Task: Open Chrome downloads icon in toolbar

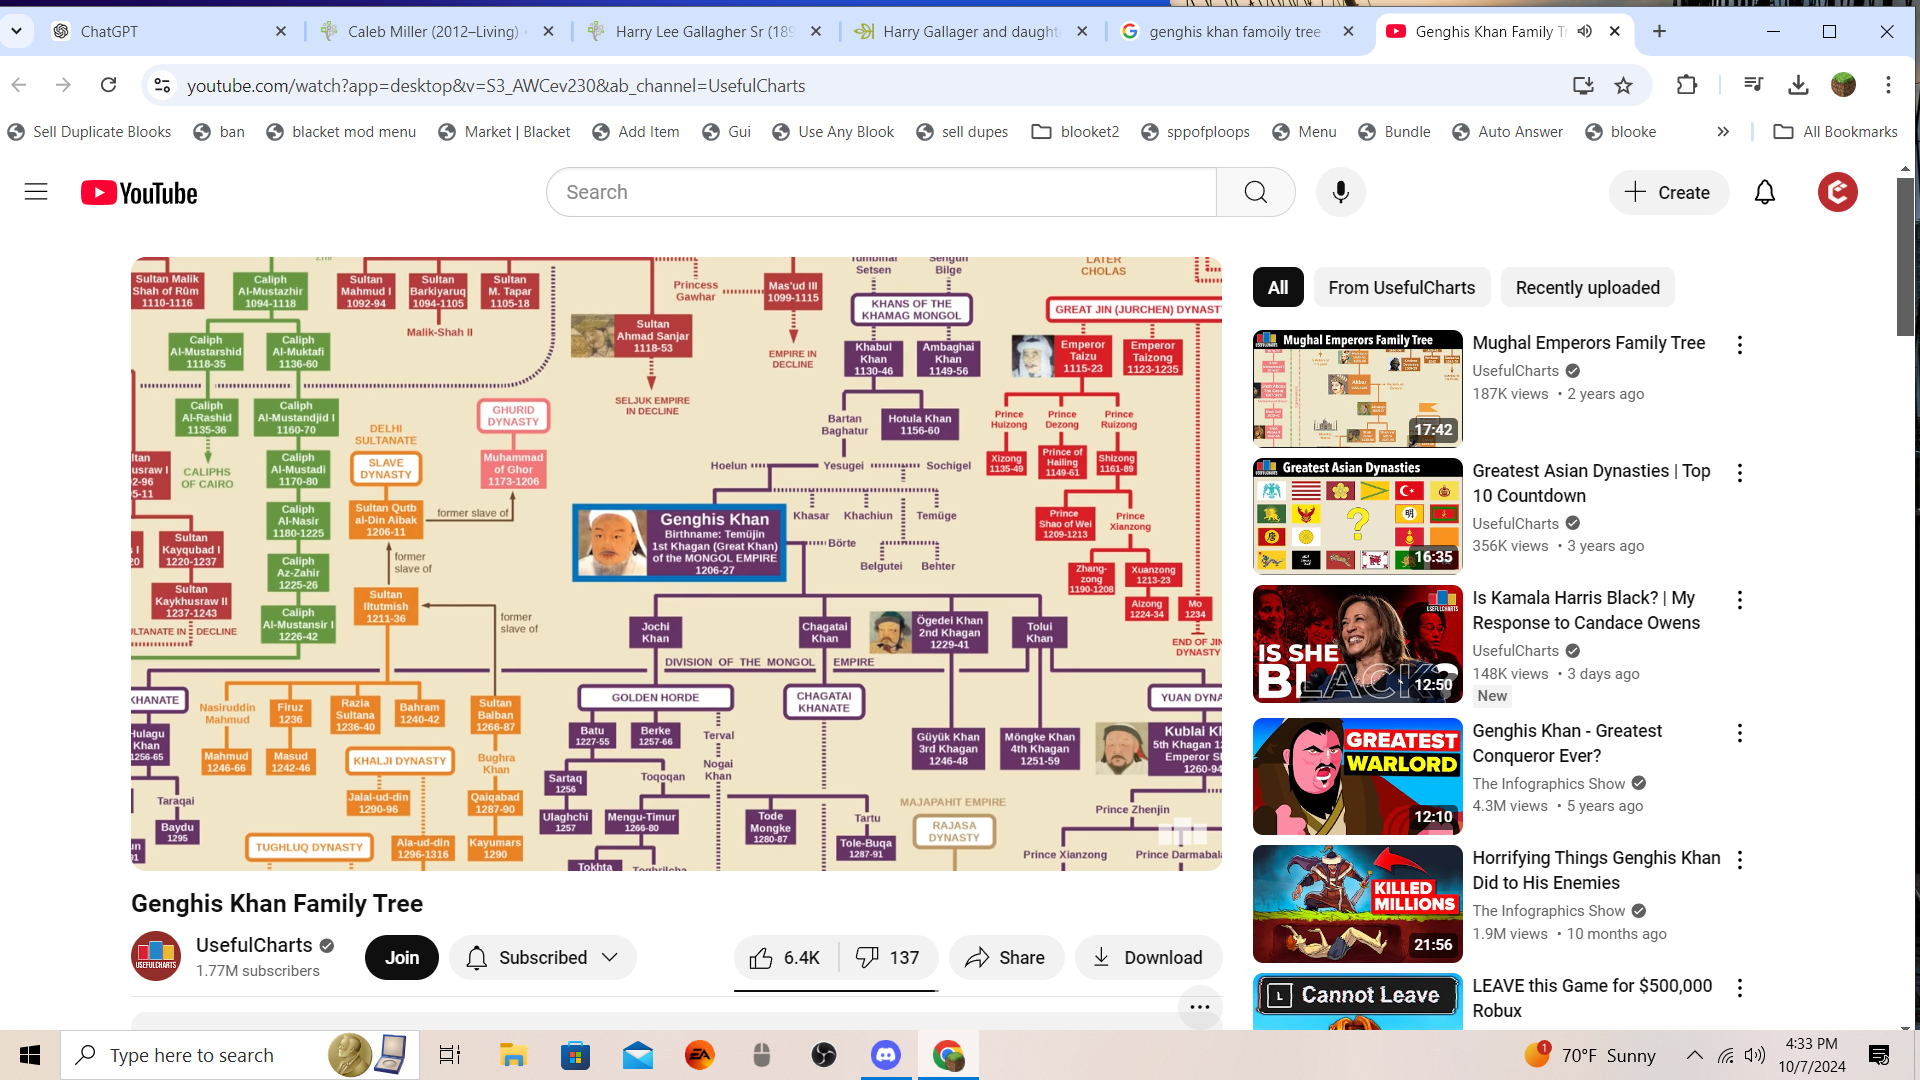Action: [x=1798, y=85]
